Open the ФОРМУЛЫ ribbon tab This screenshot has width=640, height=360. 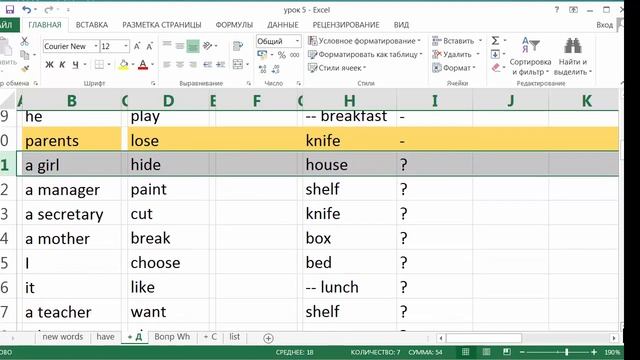tap(234, 25)
